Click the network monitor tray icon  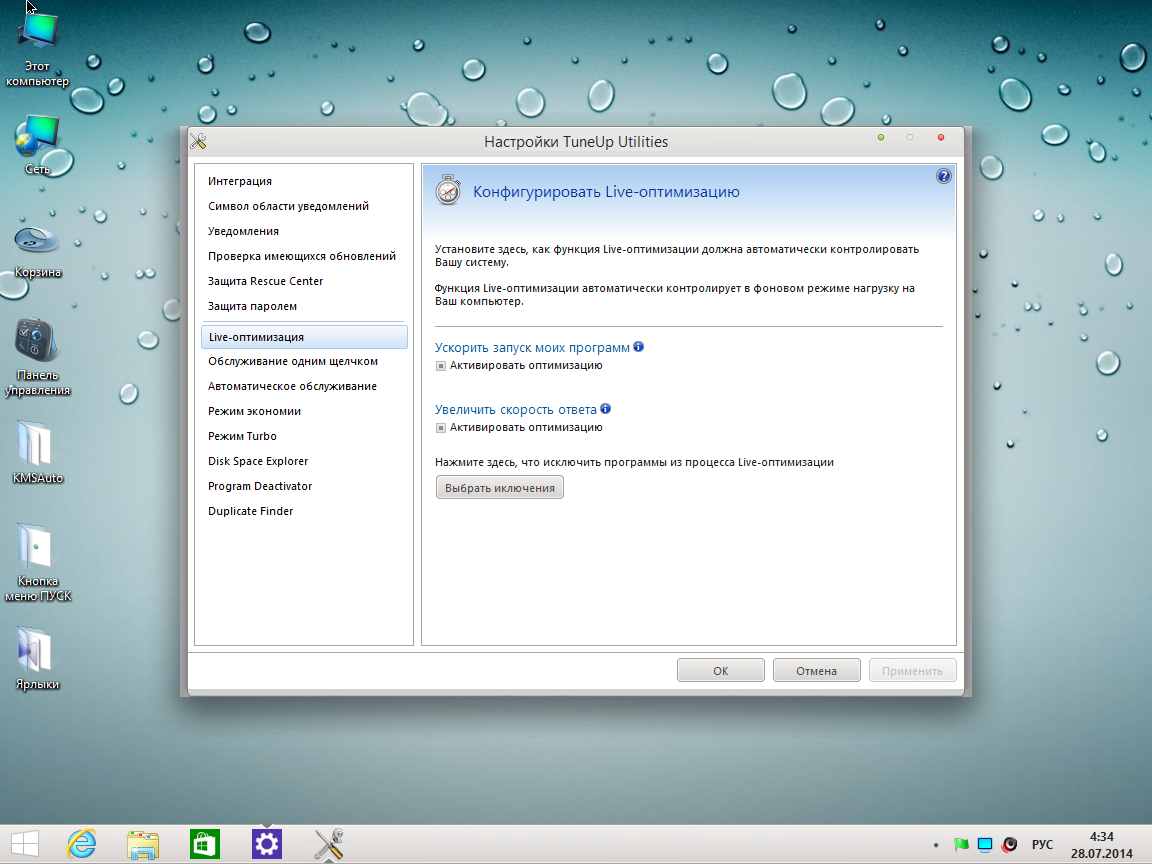pyautogui.click(x=985, y=845)
